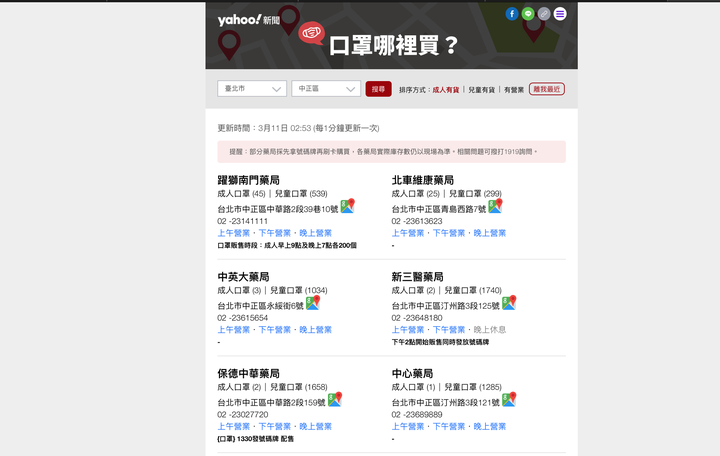Click mask stock counts (25)/(299)
Viewport: 720px width, 456px height.
tap(446, 194)
